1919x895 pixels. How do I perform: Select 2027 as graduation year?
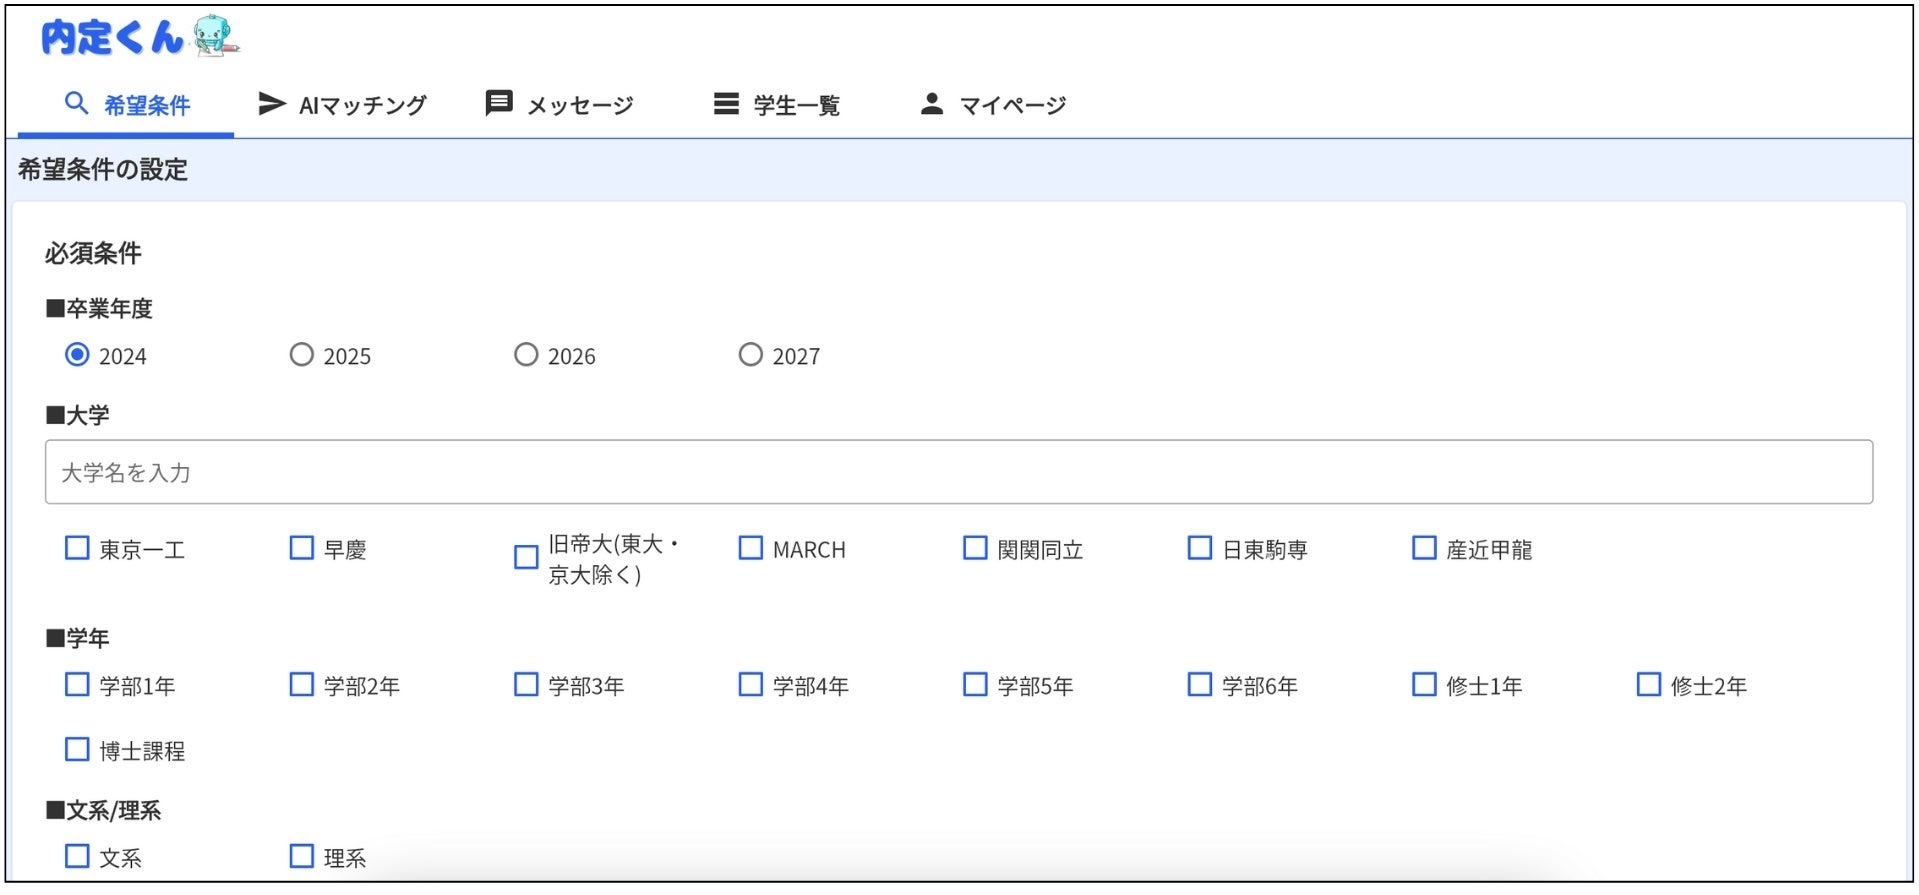click(751, 355)
